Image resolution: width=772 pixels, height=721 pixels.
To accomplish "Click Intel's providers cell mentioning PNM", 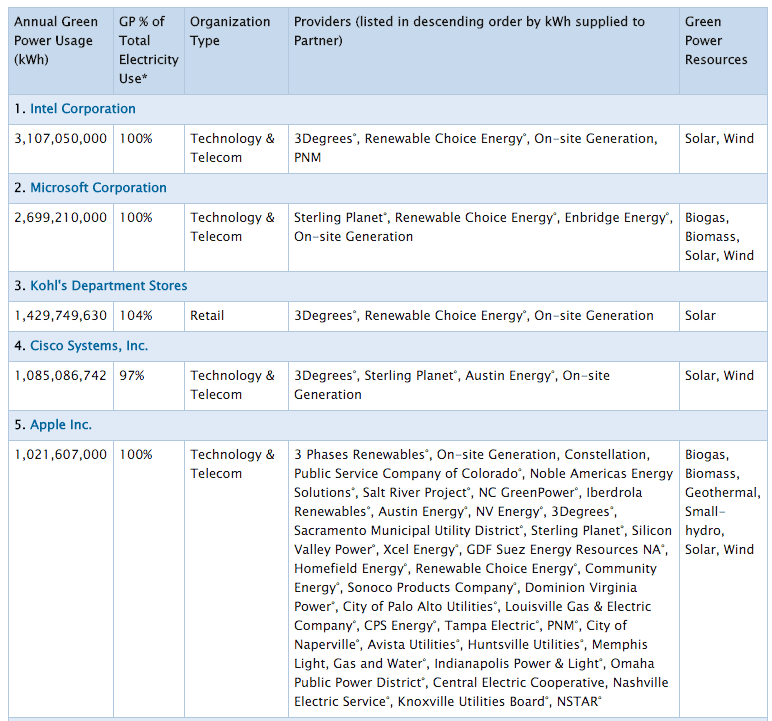I will tap(483, 149).
